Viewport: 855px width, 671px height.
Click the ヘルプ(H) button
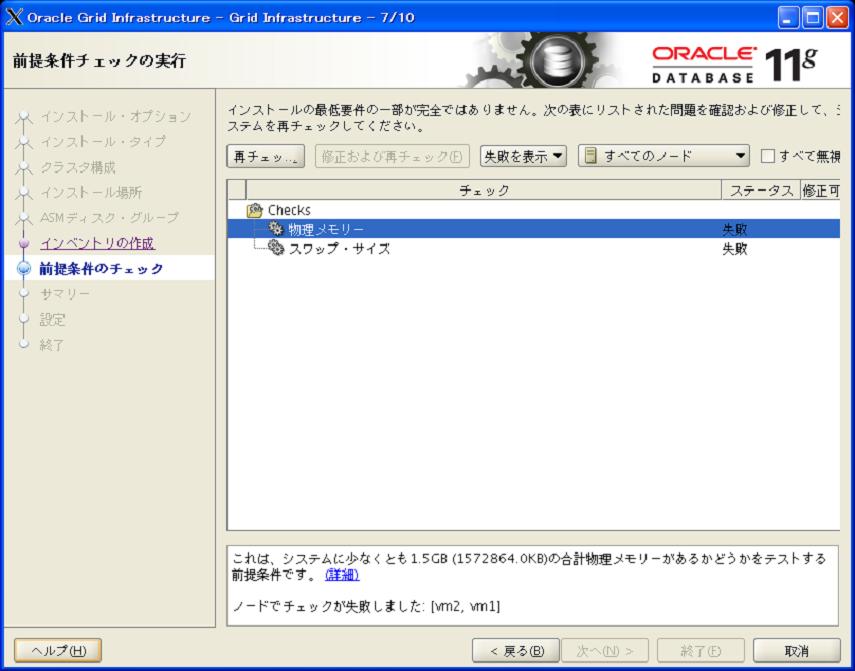(x=58, y=650)
